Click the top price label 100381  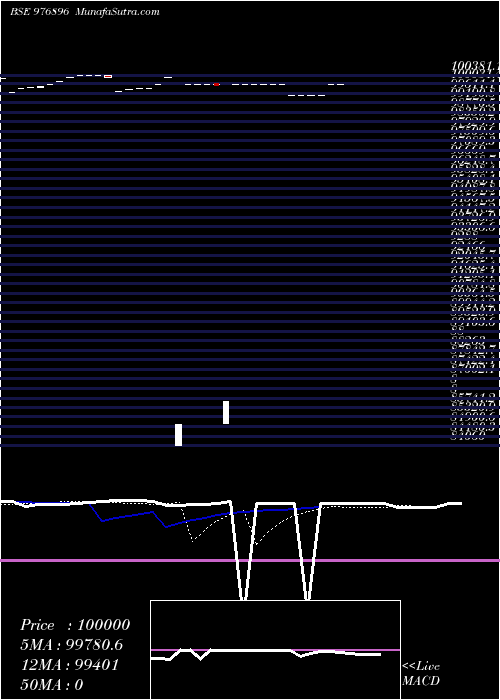(x=475, y=66)
